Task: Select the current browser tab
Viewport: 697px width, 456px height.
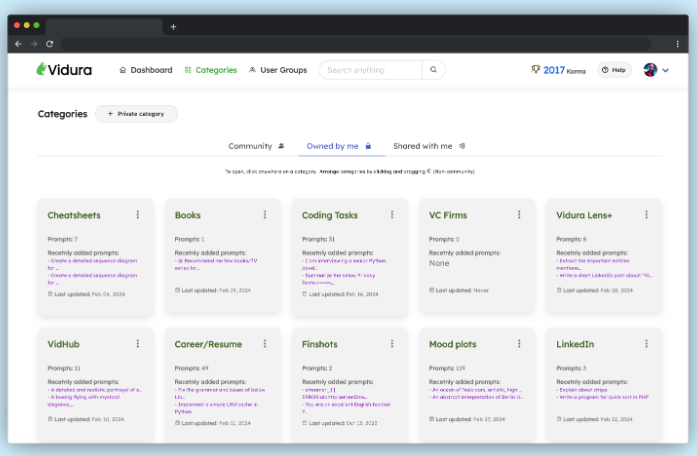Action: point(104,26)
